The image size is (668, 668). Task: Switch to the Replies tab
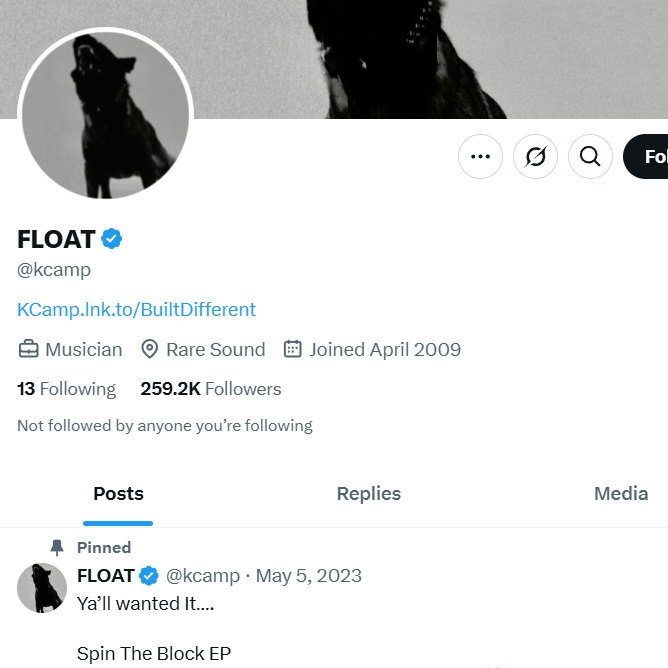pos(368,494)
